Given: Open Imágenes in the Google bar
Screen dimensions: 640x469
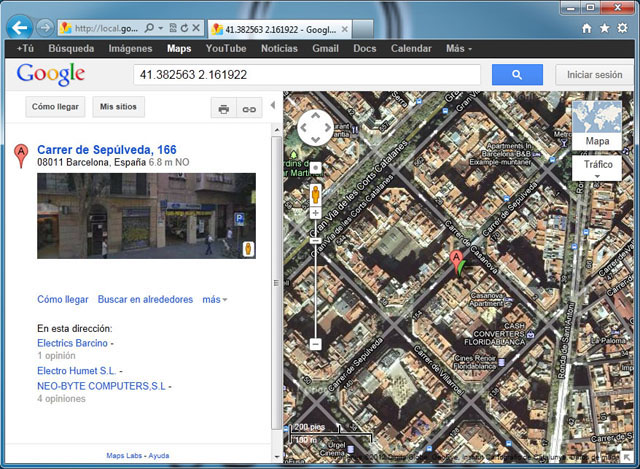Looking at the screenshot, I should pyautogui.click(x=130, y=49).
